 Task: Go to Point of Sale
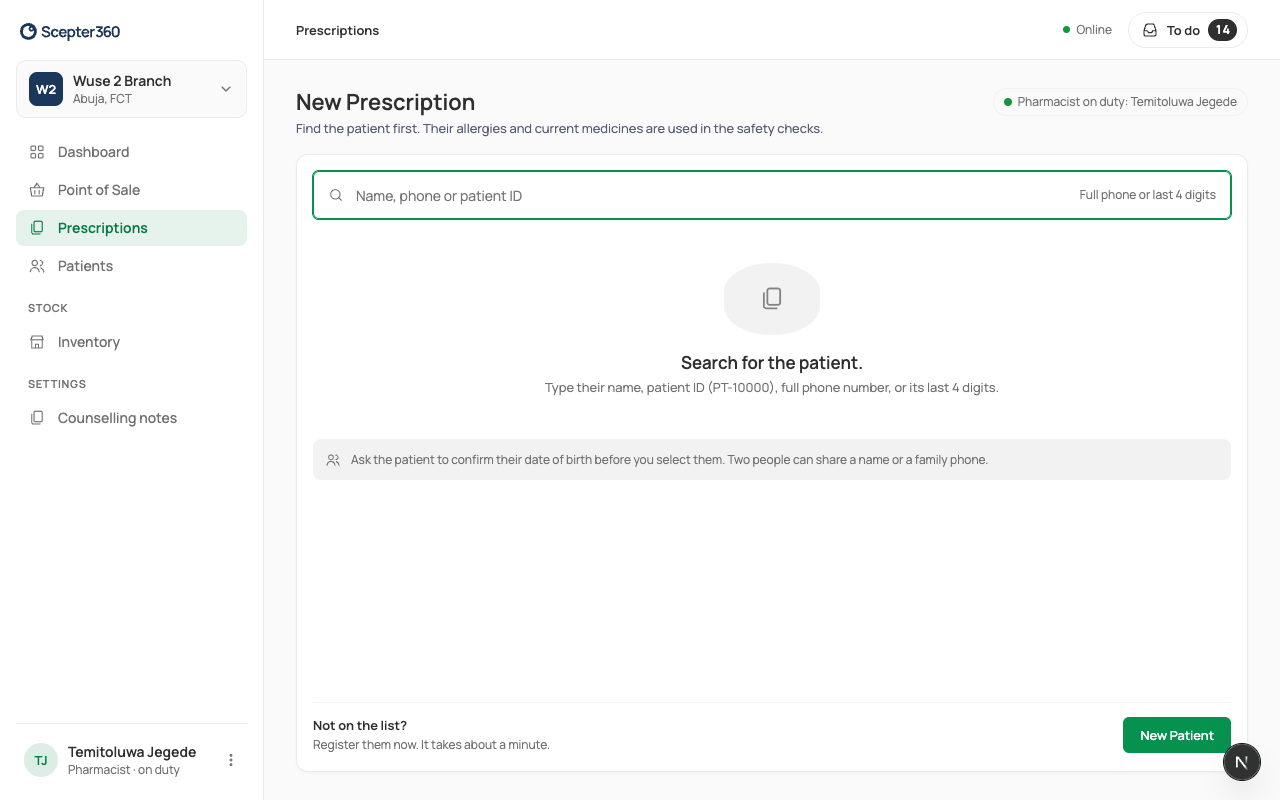coord(131,190)
